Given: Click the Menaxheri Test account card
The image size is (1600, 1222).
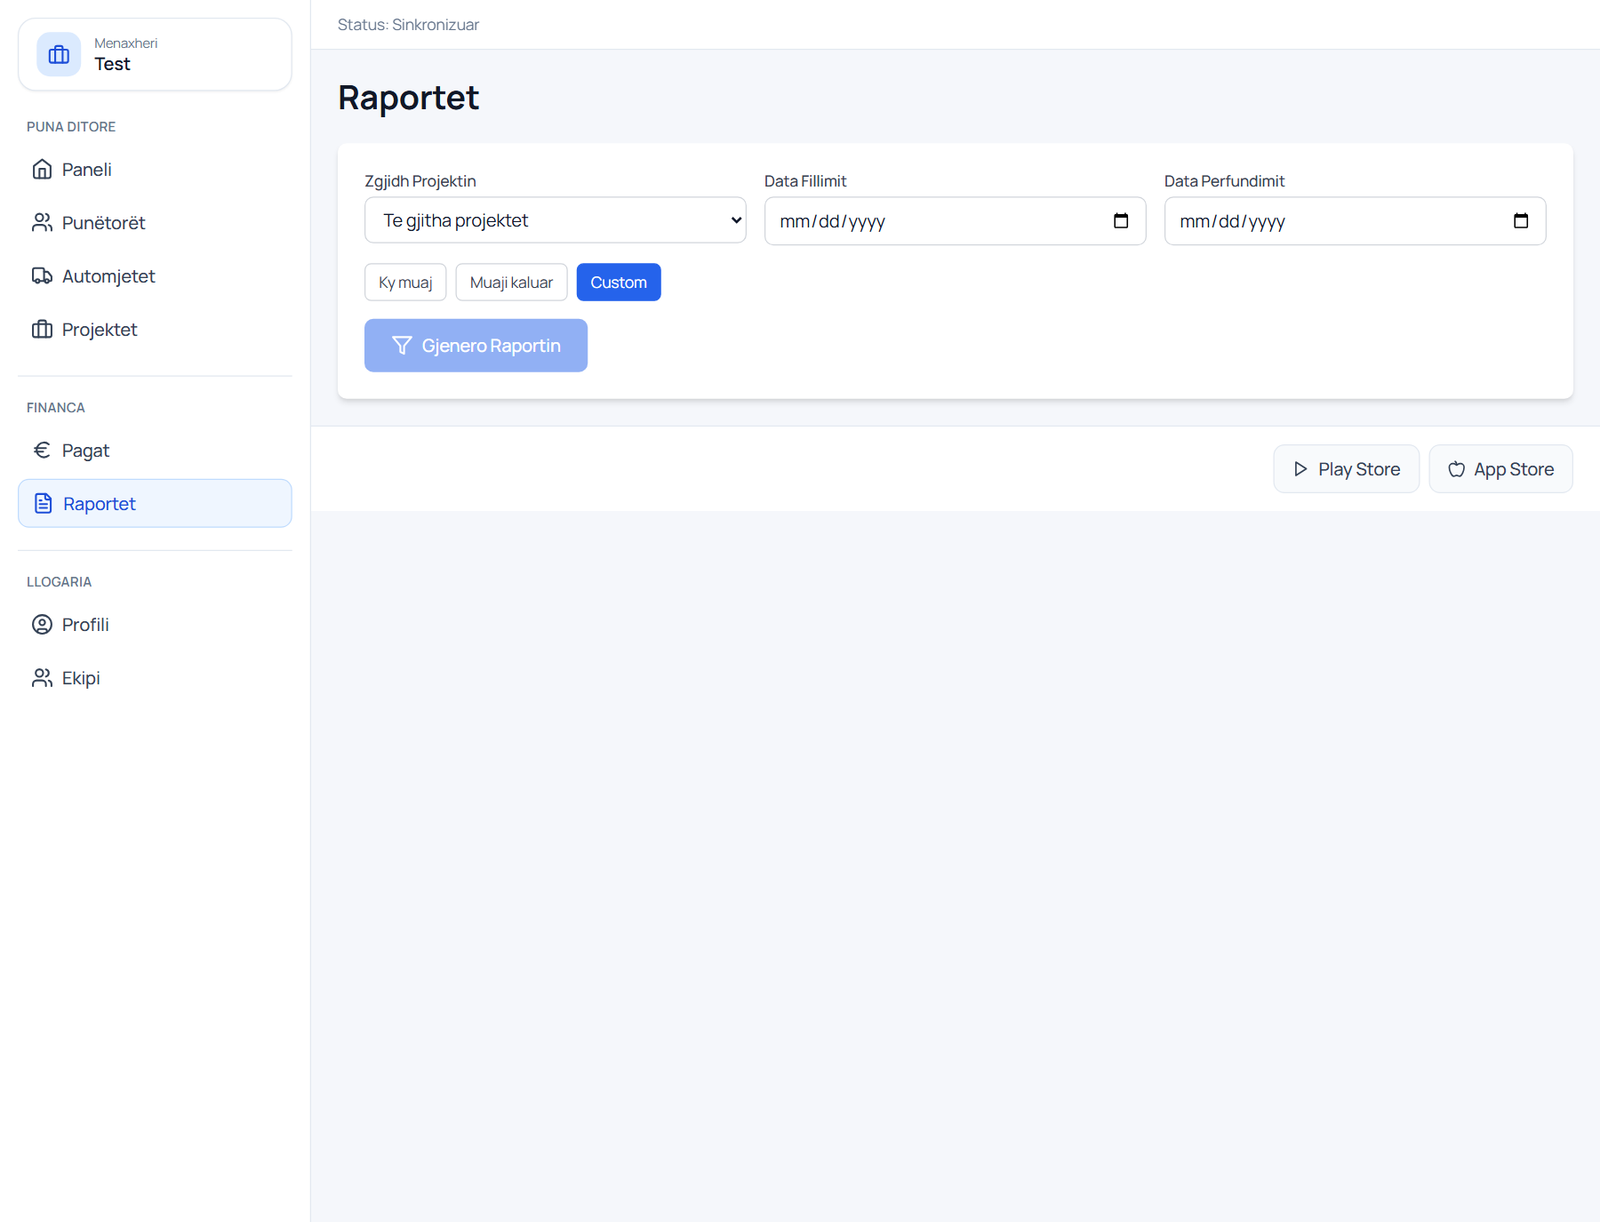Looking at the screenshot, I should (x=155, y=54).
